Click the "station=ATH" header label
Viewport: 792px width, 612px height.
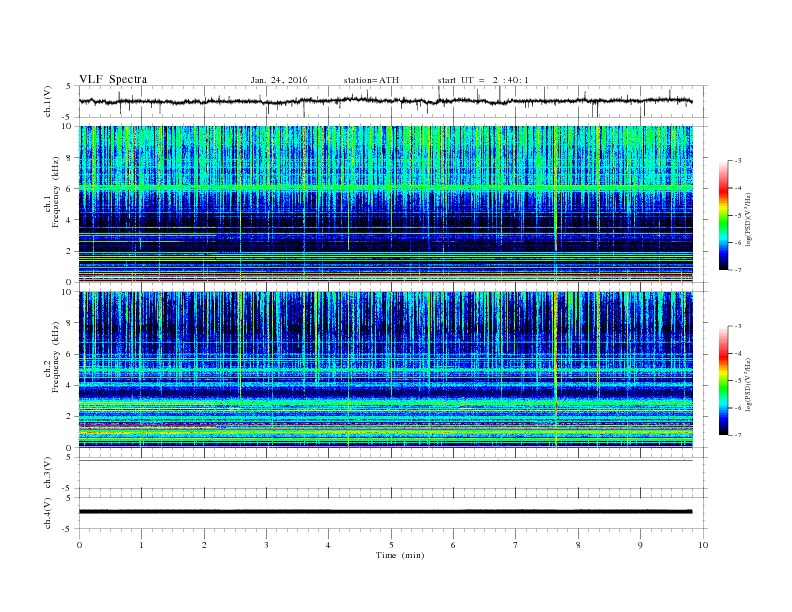tap(371, 80)
